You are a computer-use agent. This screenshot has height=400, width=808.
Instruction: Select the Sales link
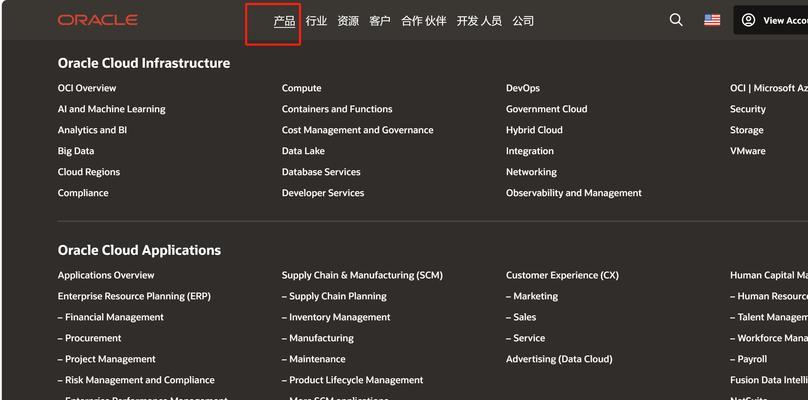pyautogui.click(x=521, y=317)
